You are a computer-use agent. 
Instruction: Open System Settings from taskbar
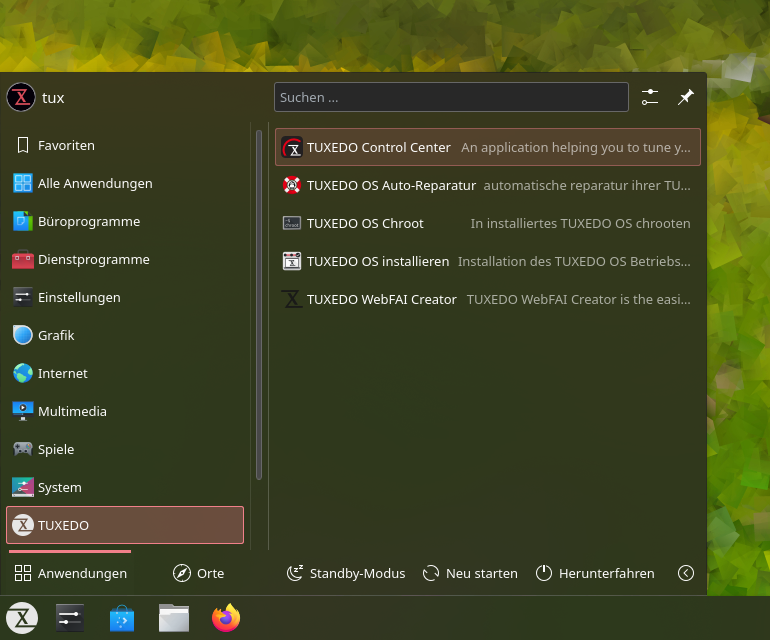point(70,618)
